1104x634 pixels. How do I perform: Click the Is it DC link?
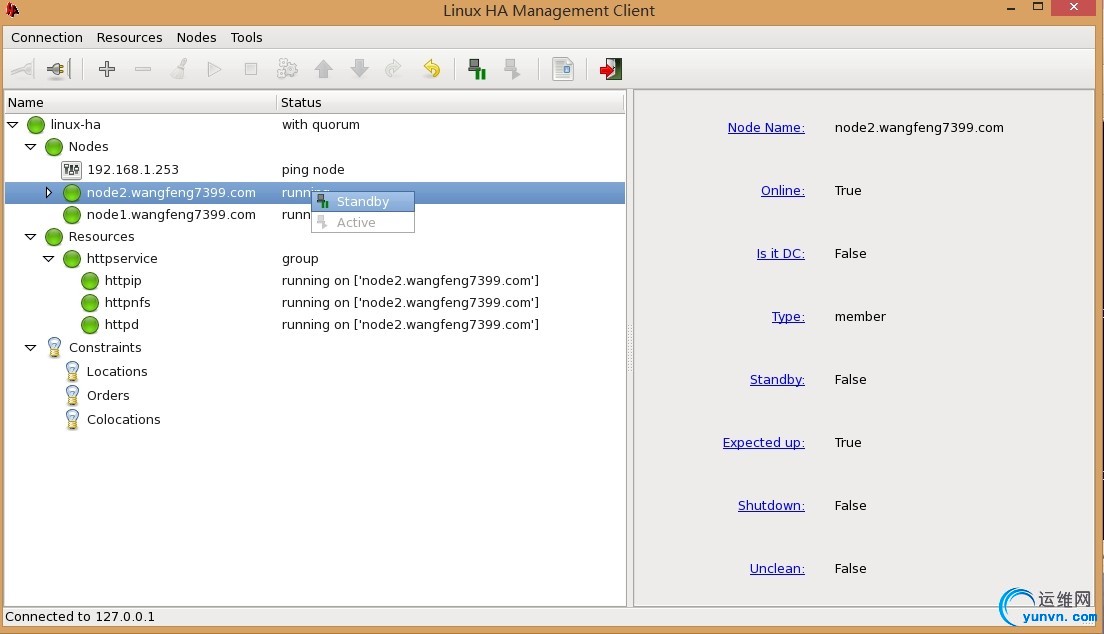pyautogui.click(x=780, y=254)
